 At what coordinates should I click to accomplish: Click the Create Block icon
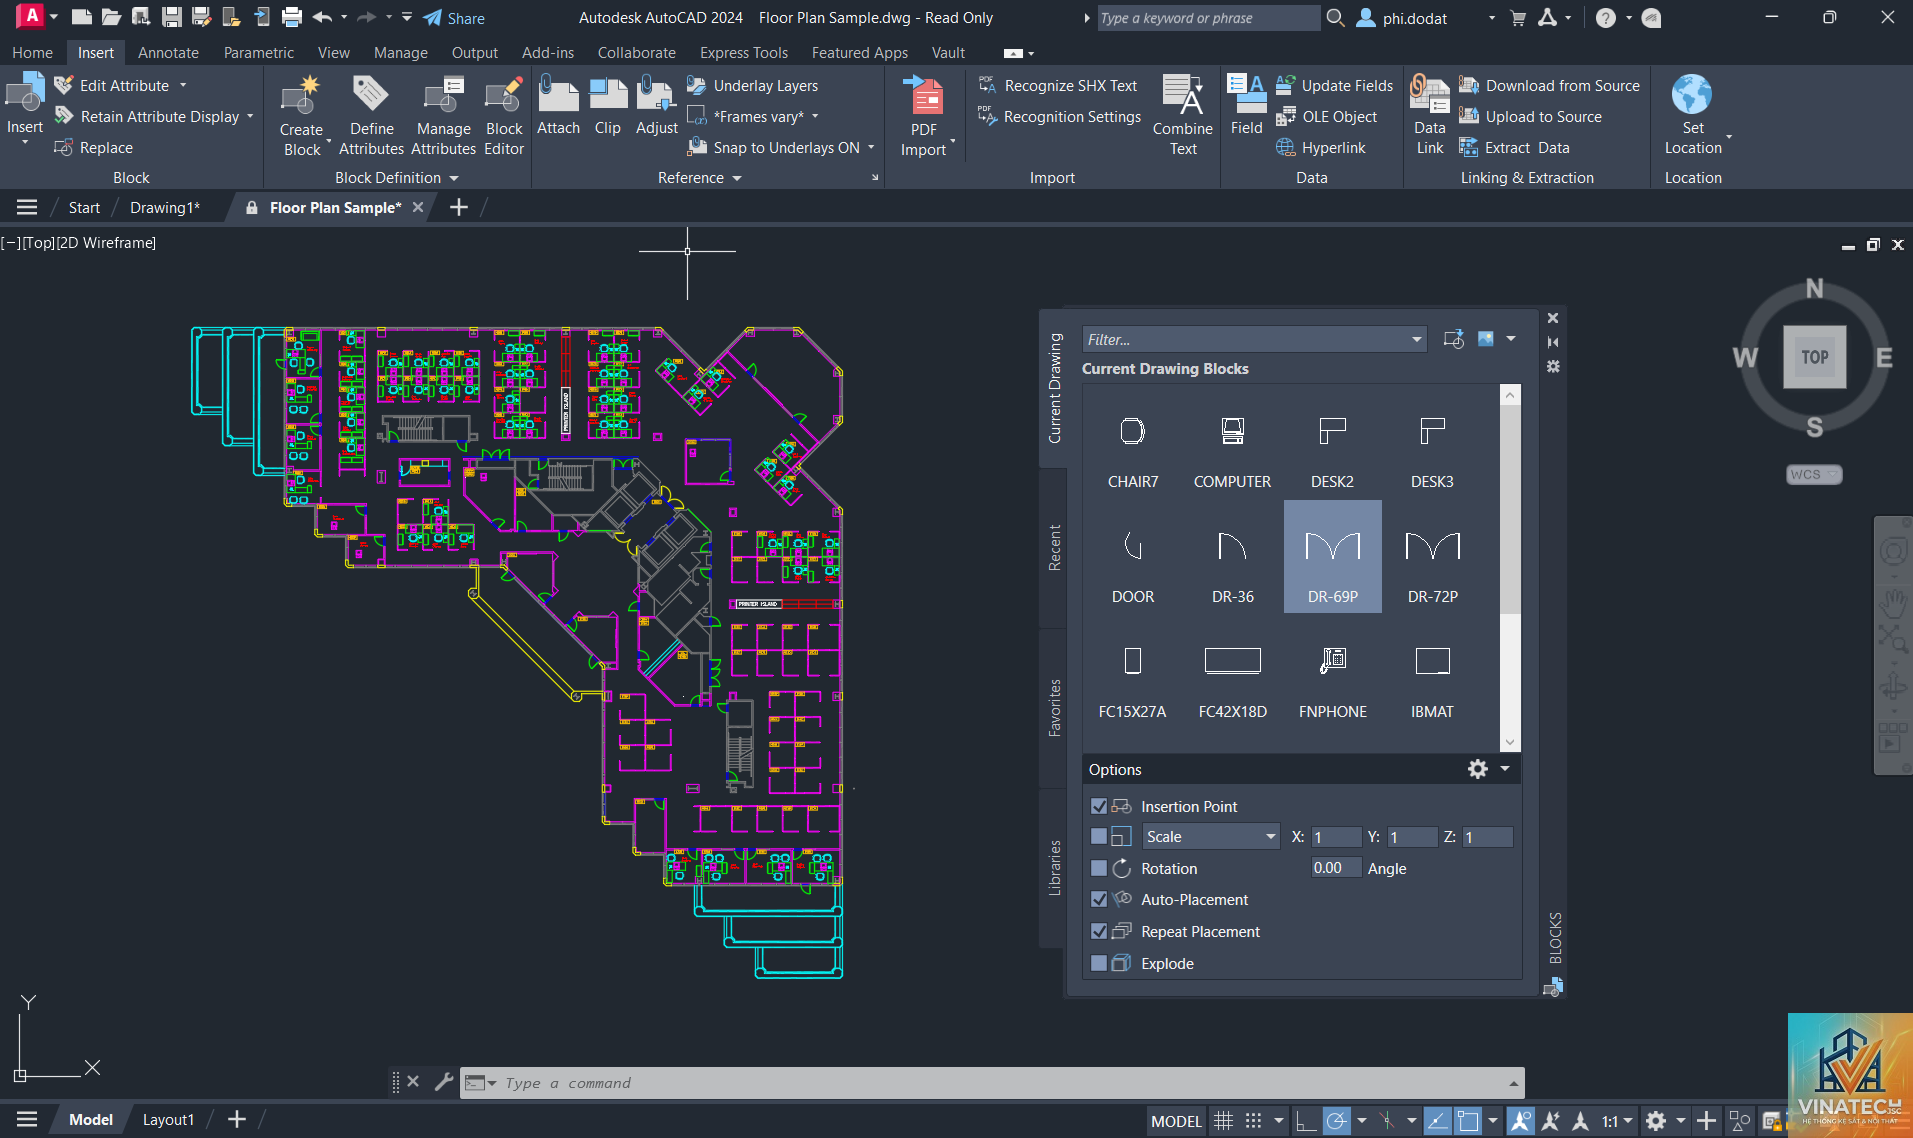coord(301,97)
